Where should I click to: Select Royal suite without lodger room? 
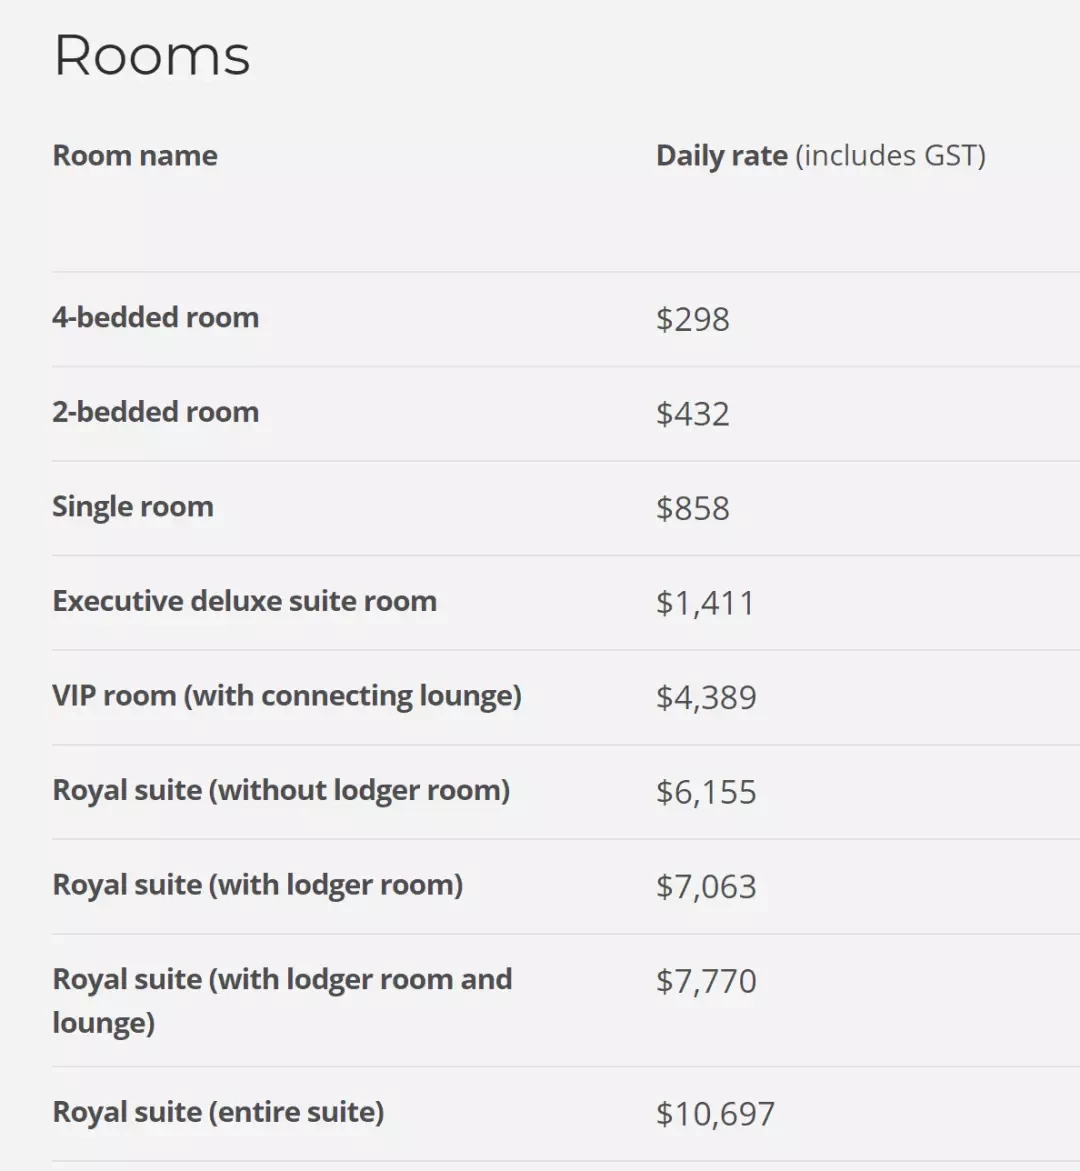pos(281,790)
